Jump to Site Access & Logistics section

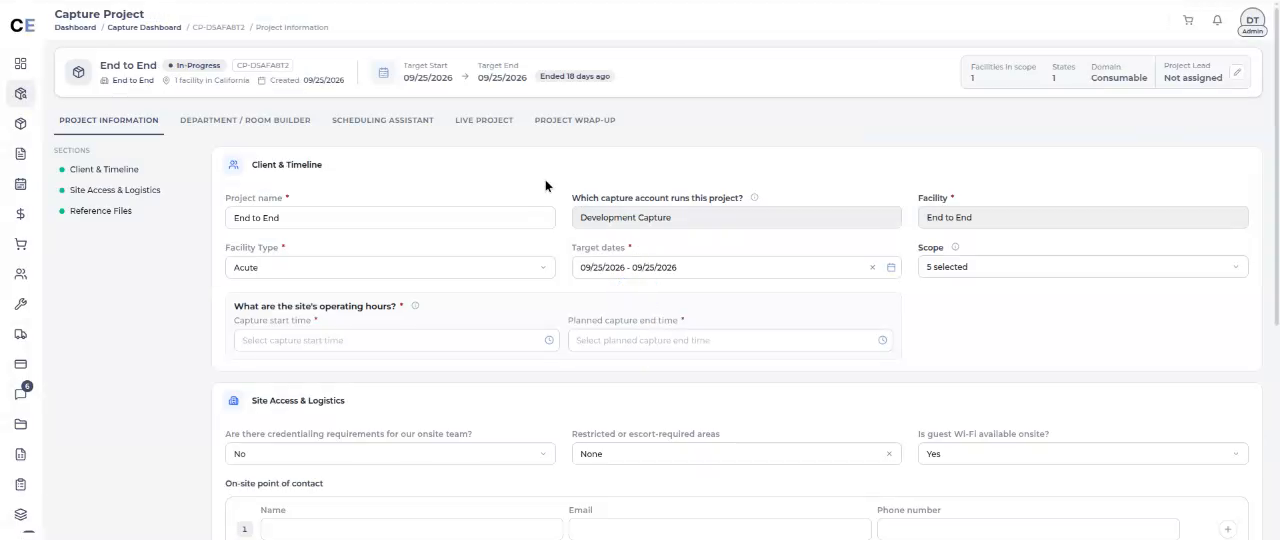[115, 190]
